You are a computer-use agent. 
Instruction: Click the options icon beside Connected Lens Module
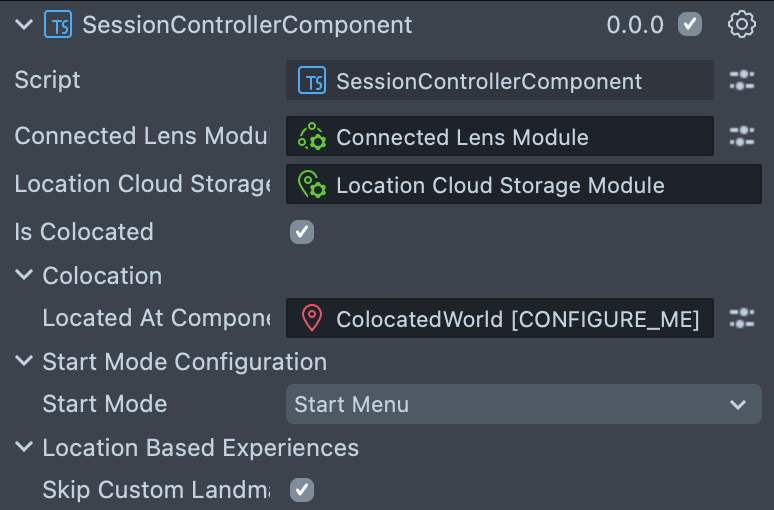click(741, 136)
